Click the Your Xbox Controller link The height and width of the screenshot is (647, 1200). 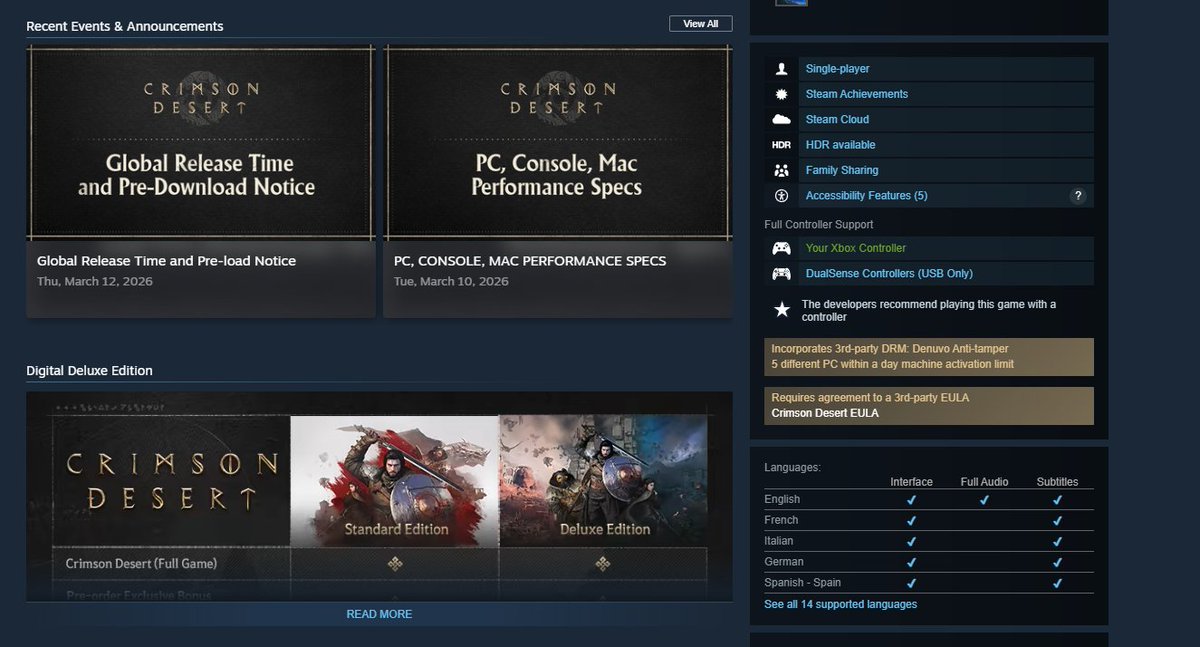click(855, 248)
